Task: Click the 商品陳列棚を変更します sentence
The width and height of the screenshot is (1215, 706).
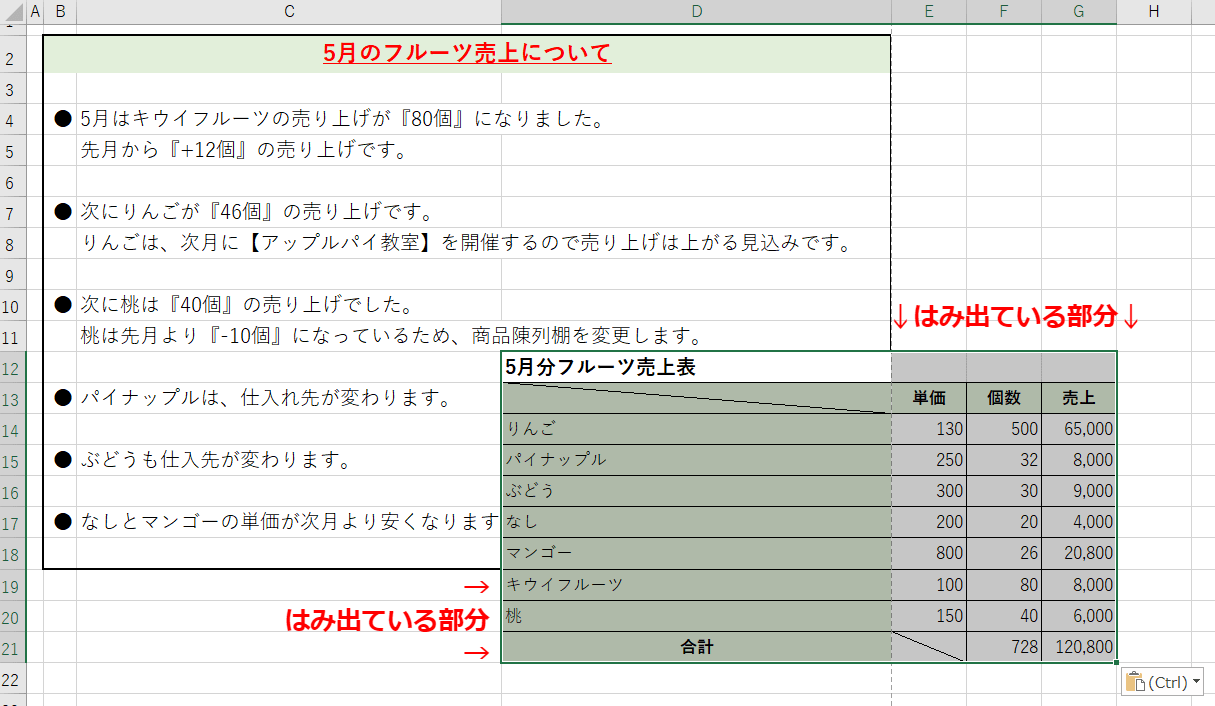Action: (x=391, y=337)
